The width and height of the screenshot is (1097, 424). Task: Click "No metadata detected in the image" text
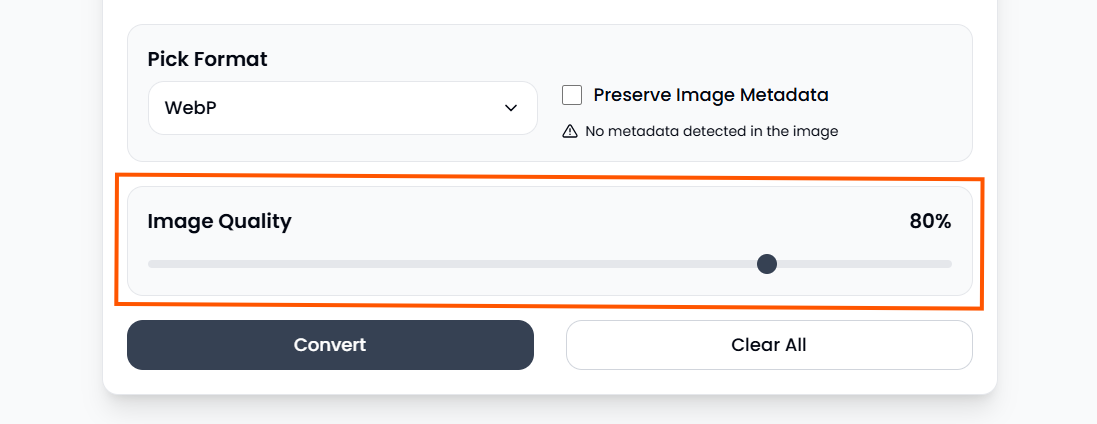click(711, 131)
